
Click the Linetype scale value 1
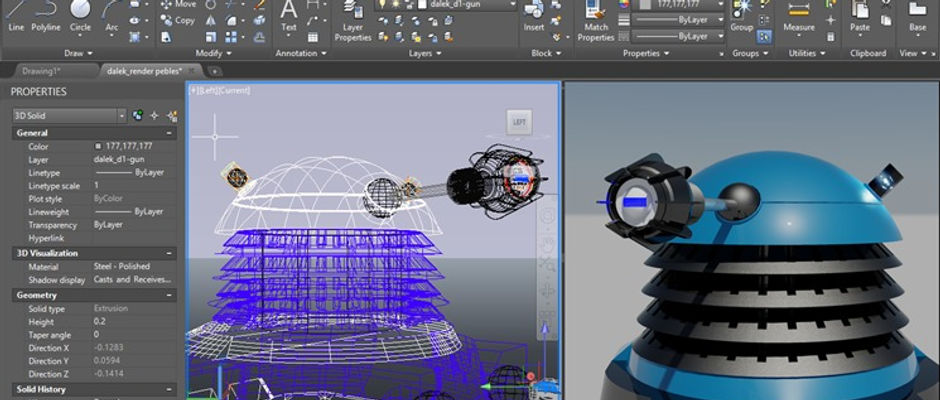tap(133, 186)
